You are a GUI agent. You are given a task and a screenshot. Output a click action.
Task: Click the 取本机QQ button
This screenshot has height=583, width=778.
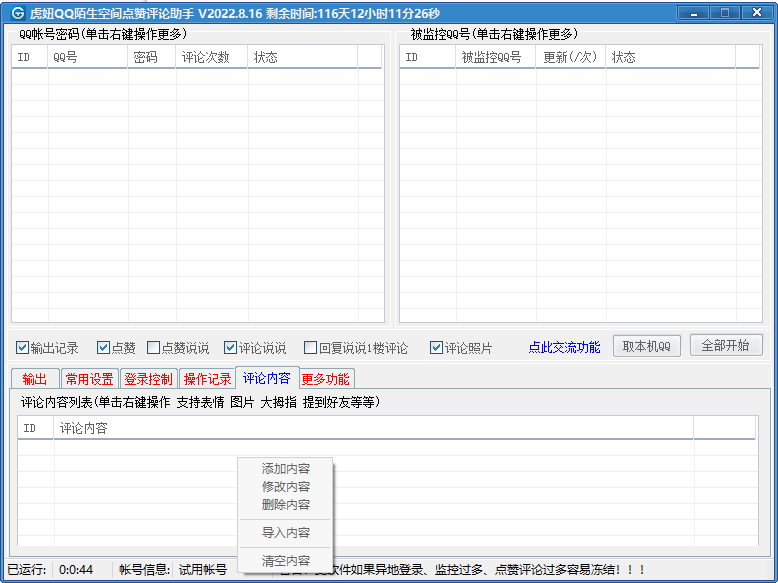coord(647,346)
